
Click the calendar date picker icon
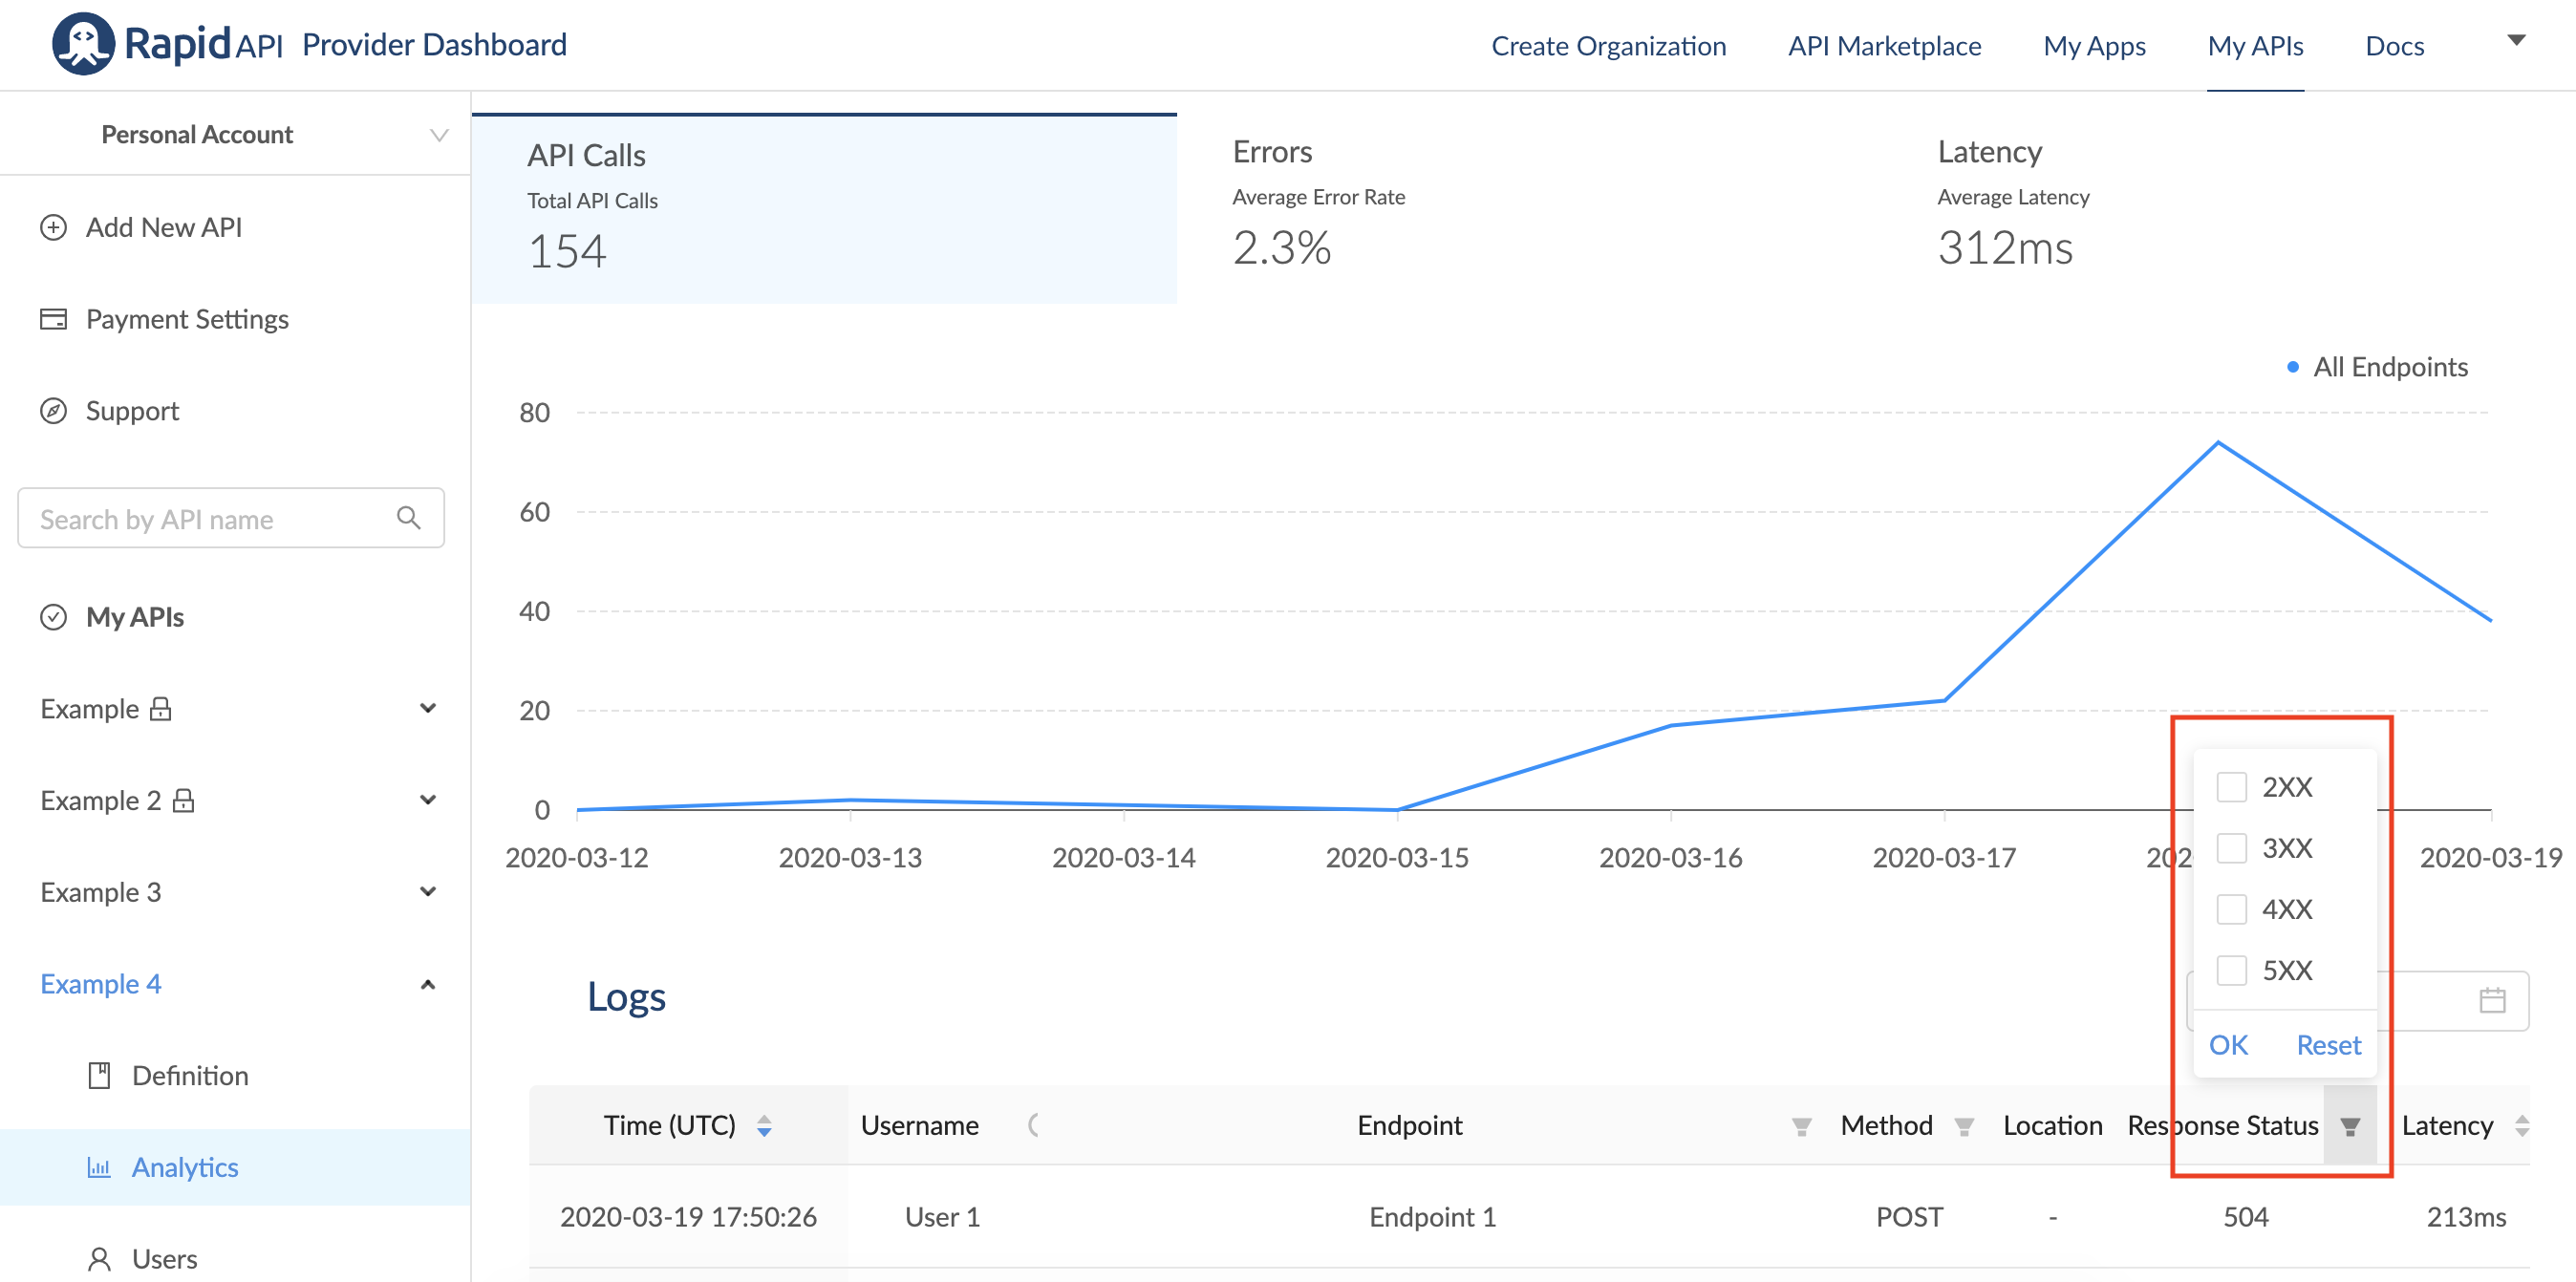point(2492,1000)
